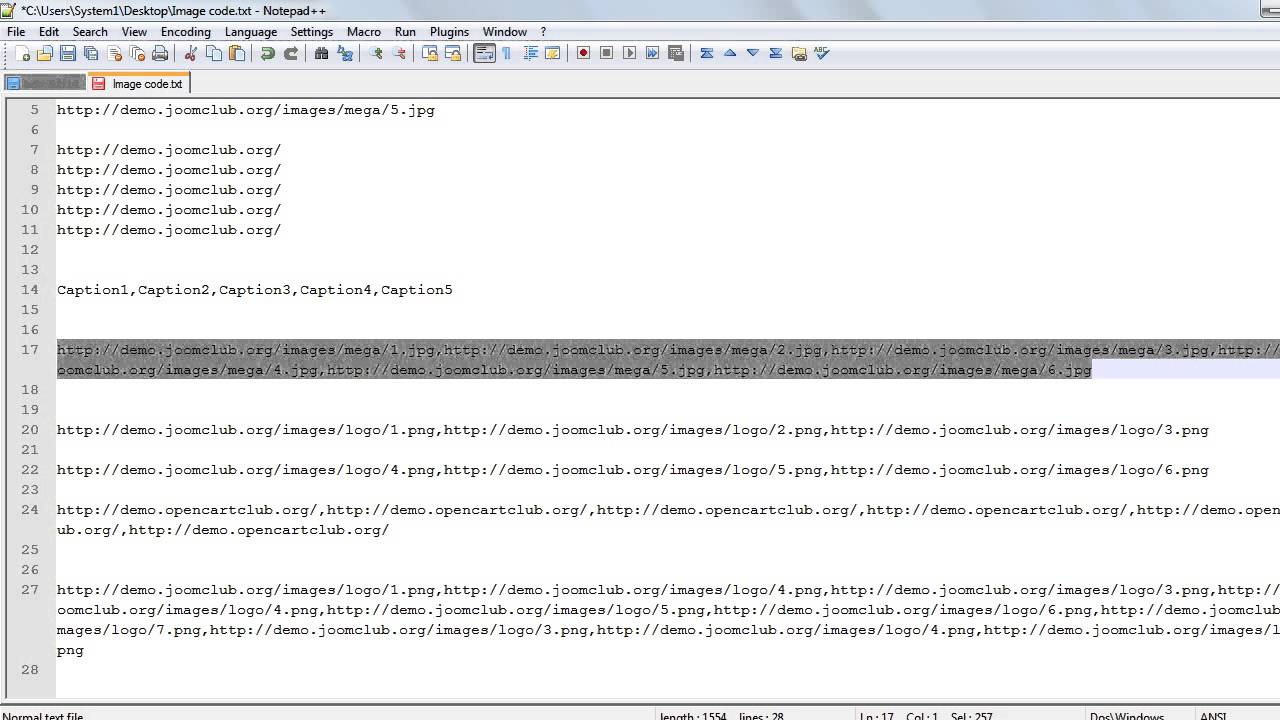1280x720 pixels.
Task: Play back recorded macro with play icon
Action: [630, 54]
